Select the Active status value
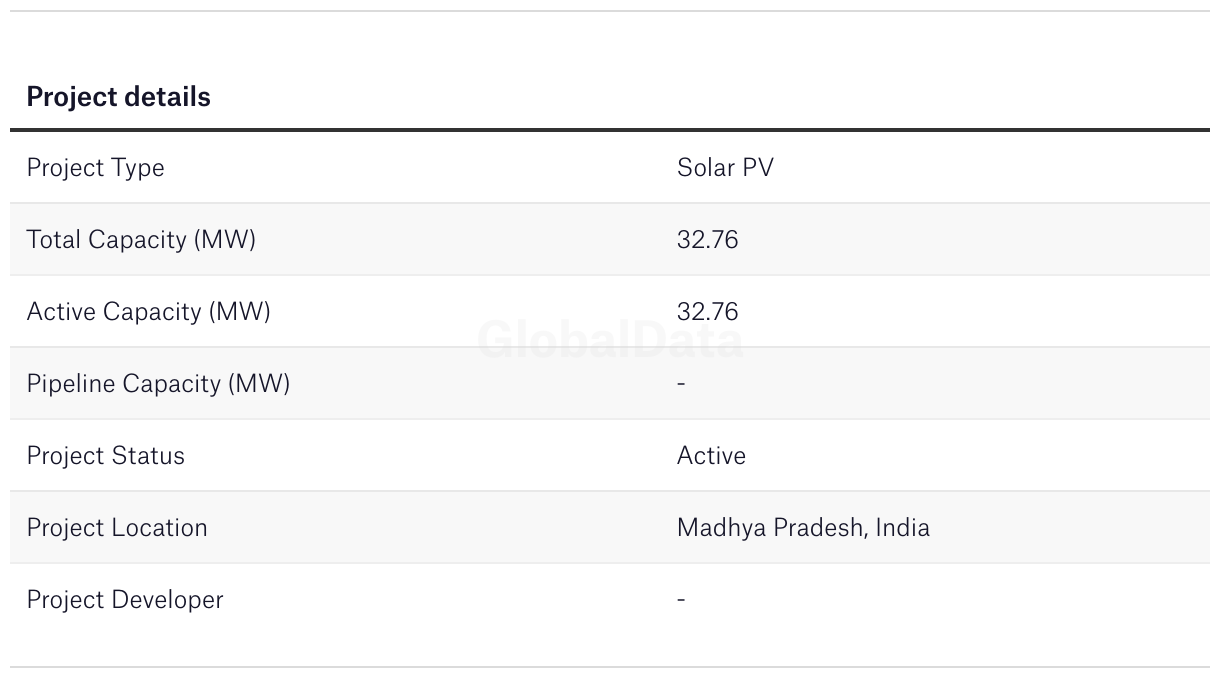 (711, 456)
